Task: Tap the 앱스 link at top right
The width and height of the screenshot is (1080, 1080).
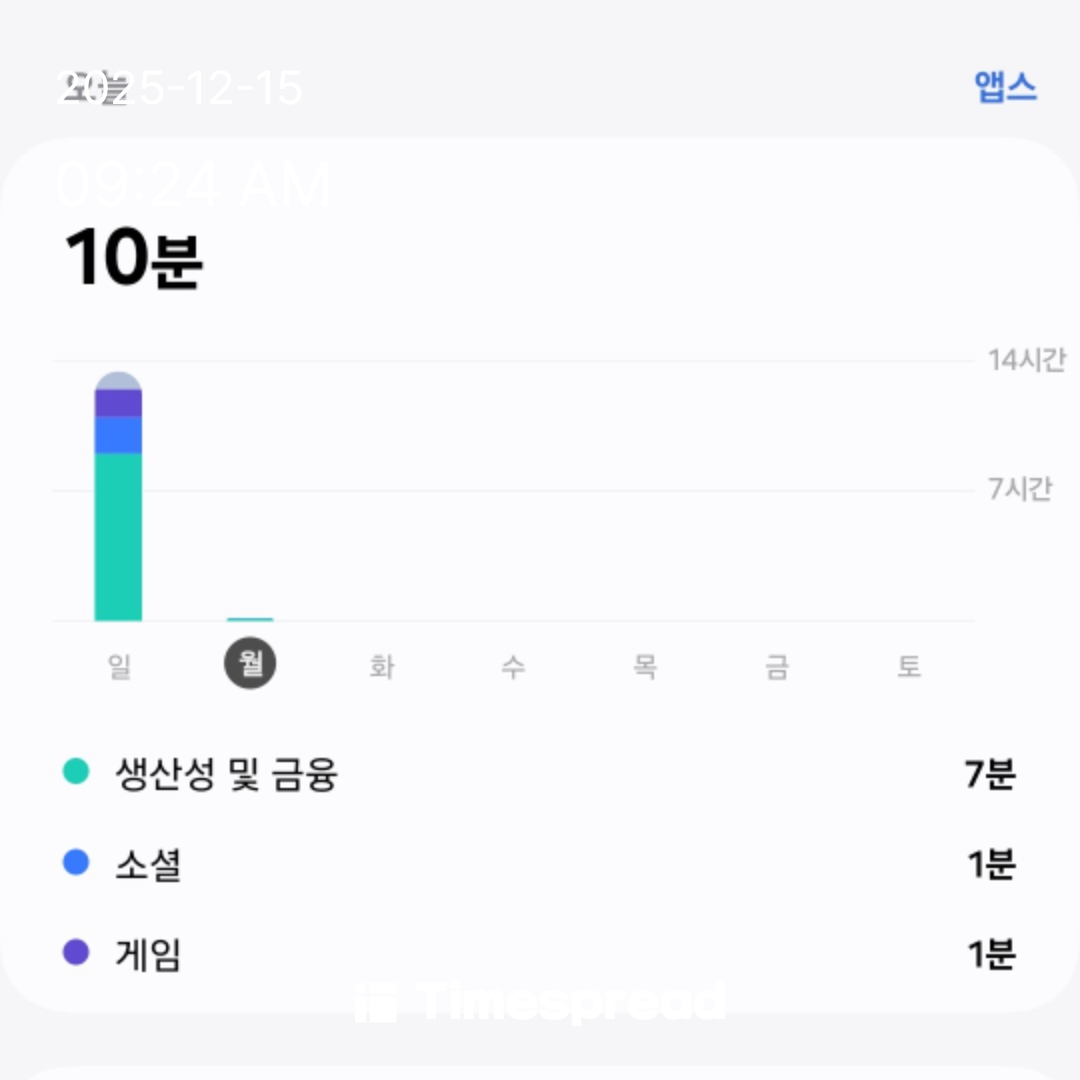Action: coord(1005,88)
